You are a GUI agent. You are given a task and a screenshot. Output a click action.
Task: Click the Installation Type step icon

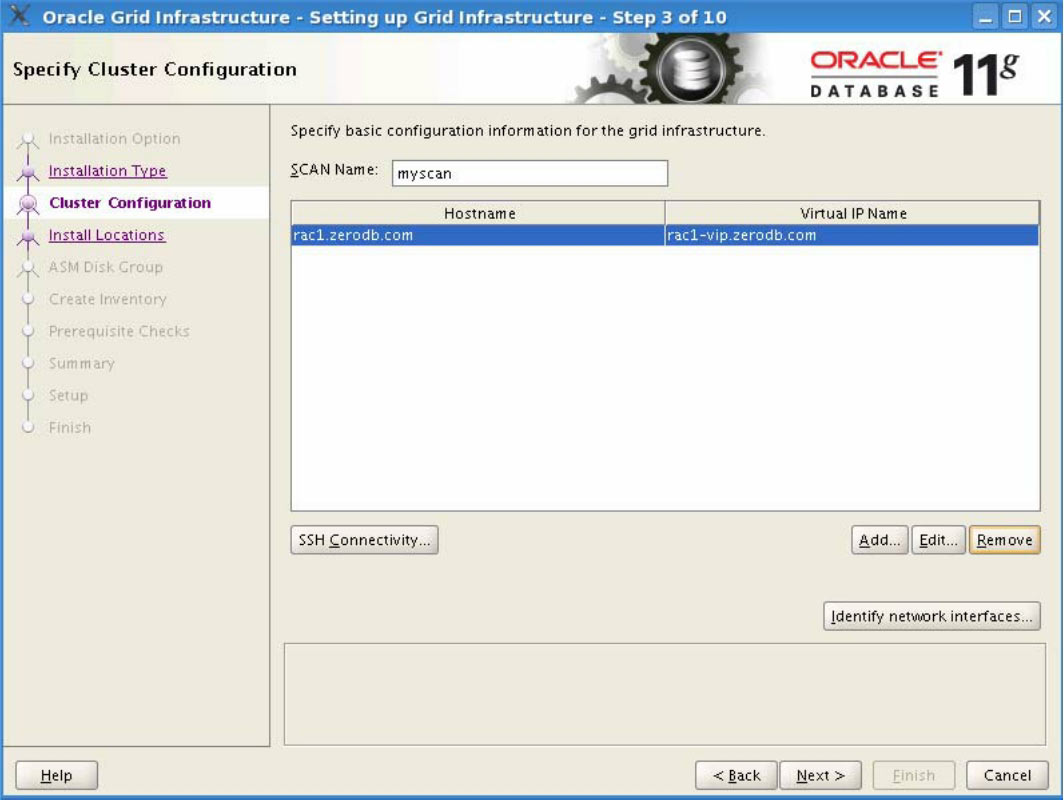point(29,172)
